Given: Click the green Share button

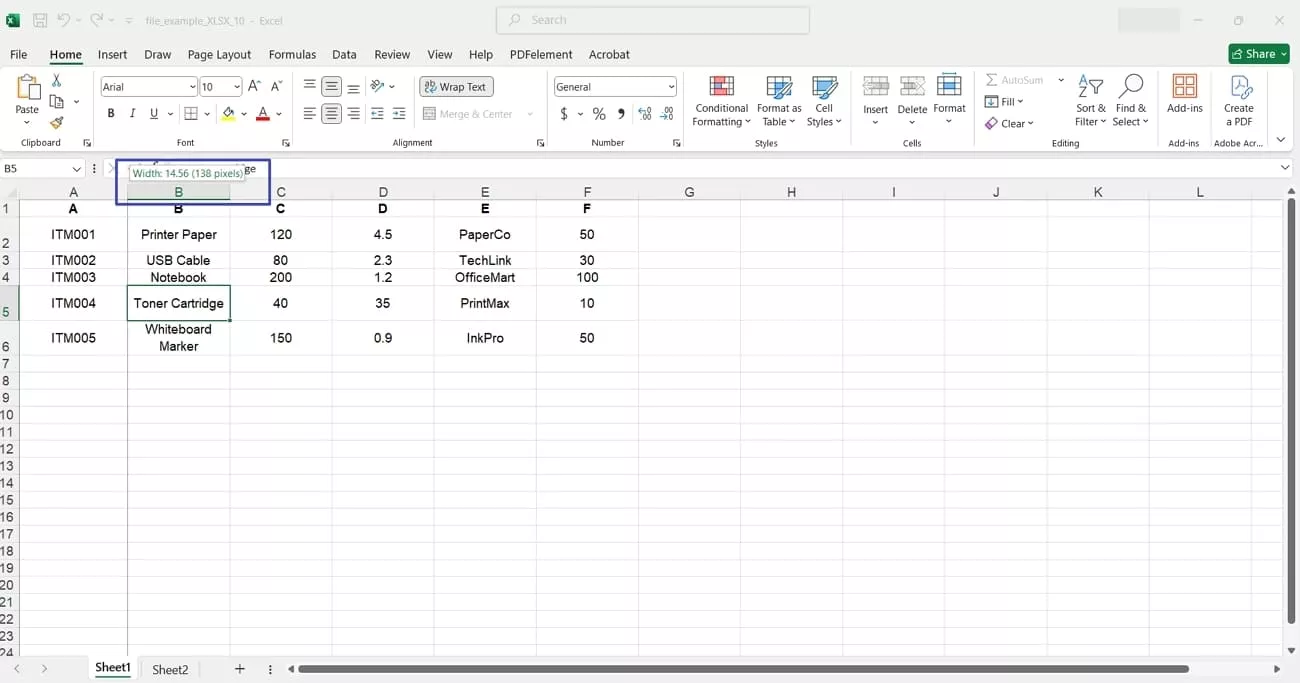Looking at the screenshot, I should click(x=1258, y=54).
